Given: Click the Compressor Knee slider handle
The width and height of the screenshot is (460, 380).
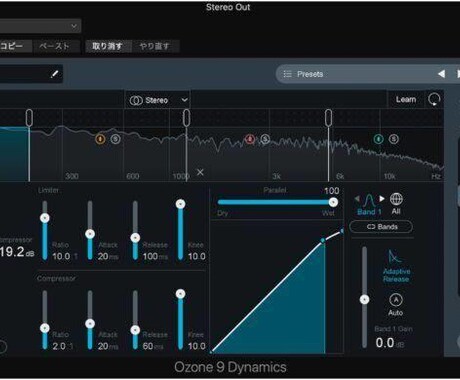Looking at the screenshot, I should (180, 294).
